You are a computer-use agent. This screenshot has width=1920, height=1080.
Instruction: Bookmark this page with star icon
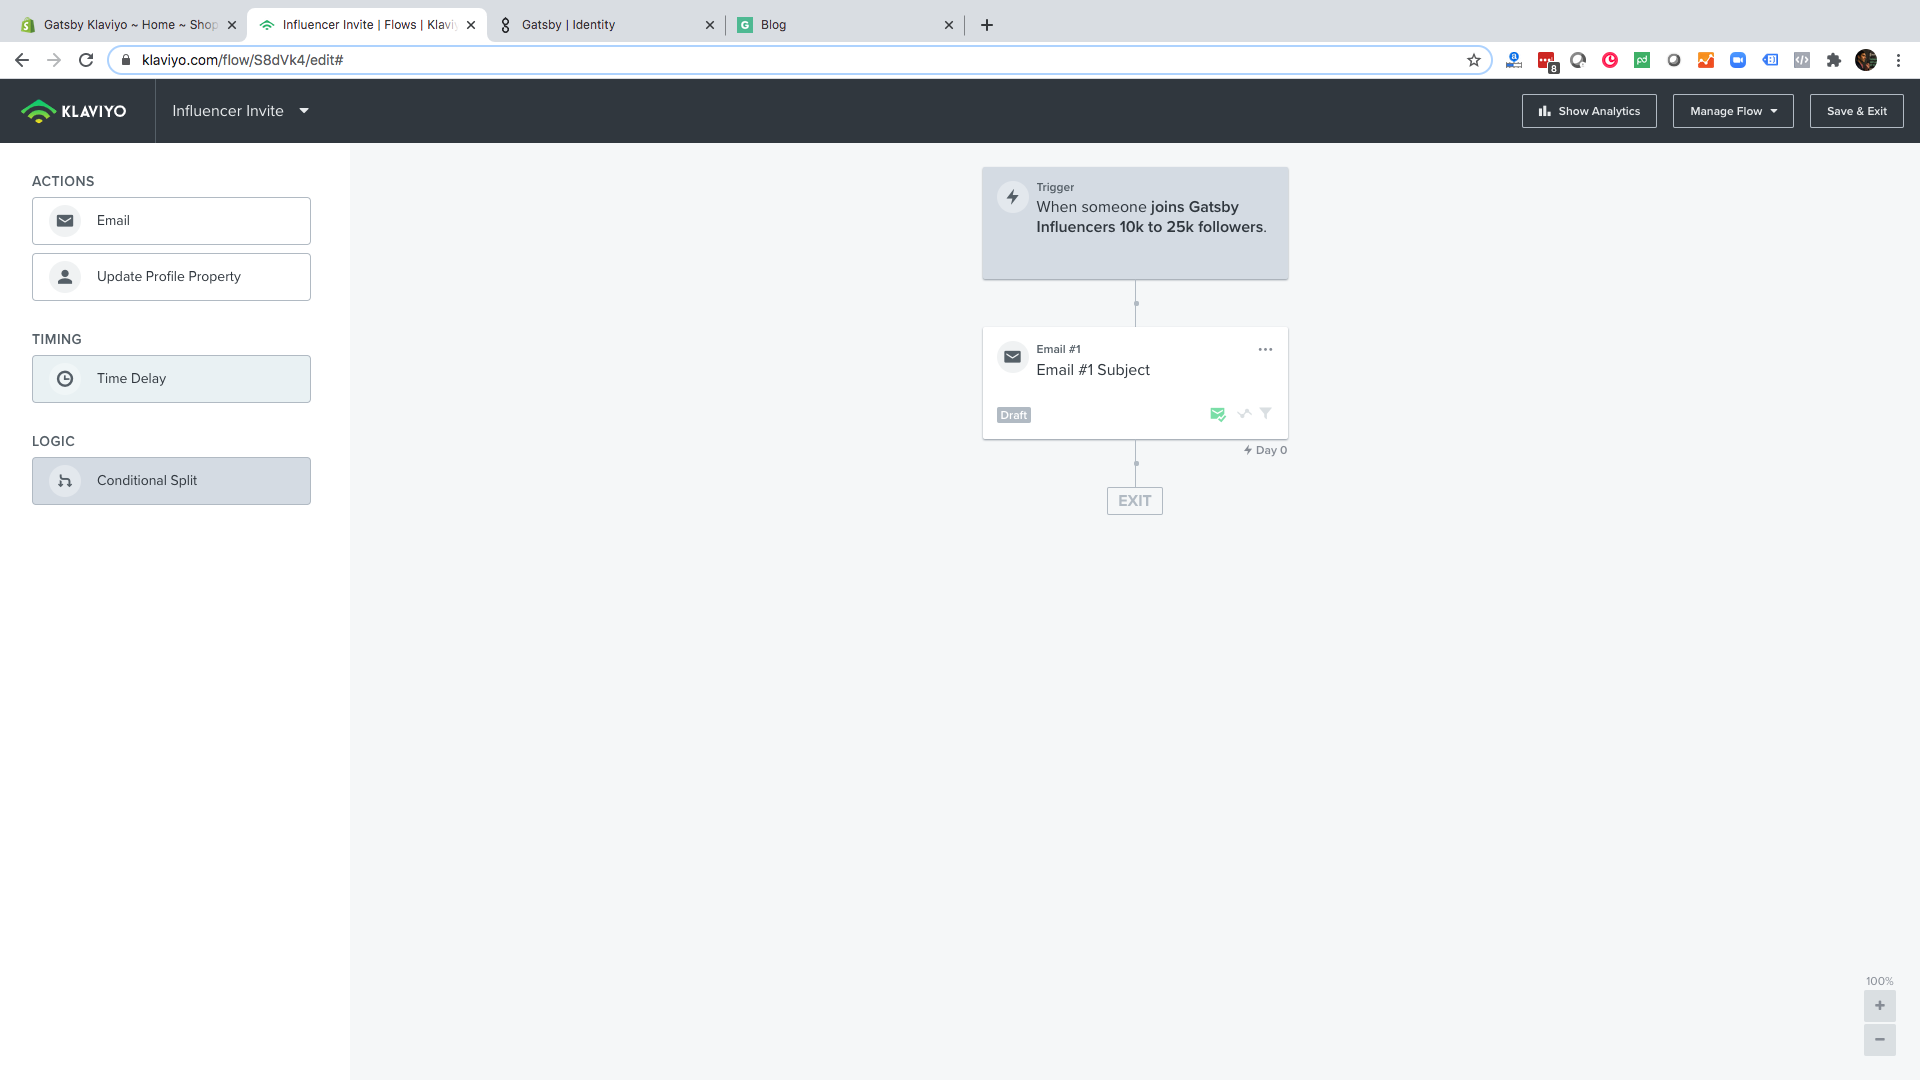(x=1473, y=60)
